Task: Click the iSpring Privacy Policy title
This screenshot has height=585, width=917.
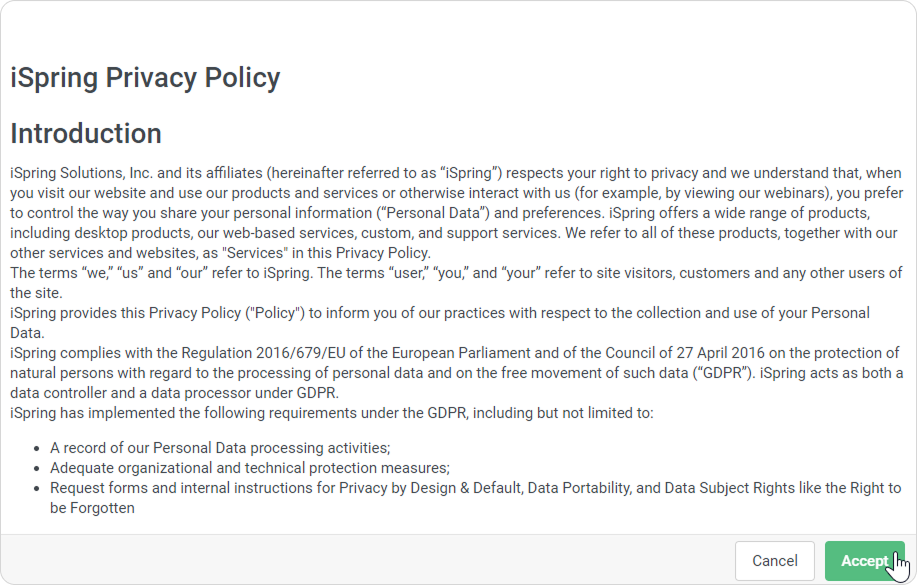Action: point(145,78)
